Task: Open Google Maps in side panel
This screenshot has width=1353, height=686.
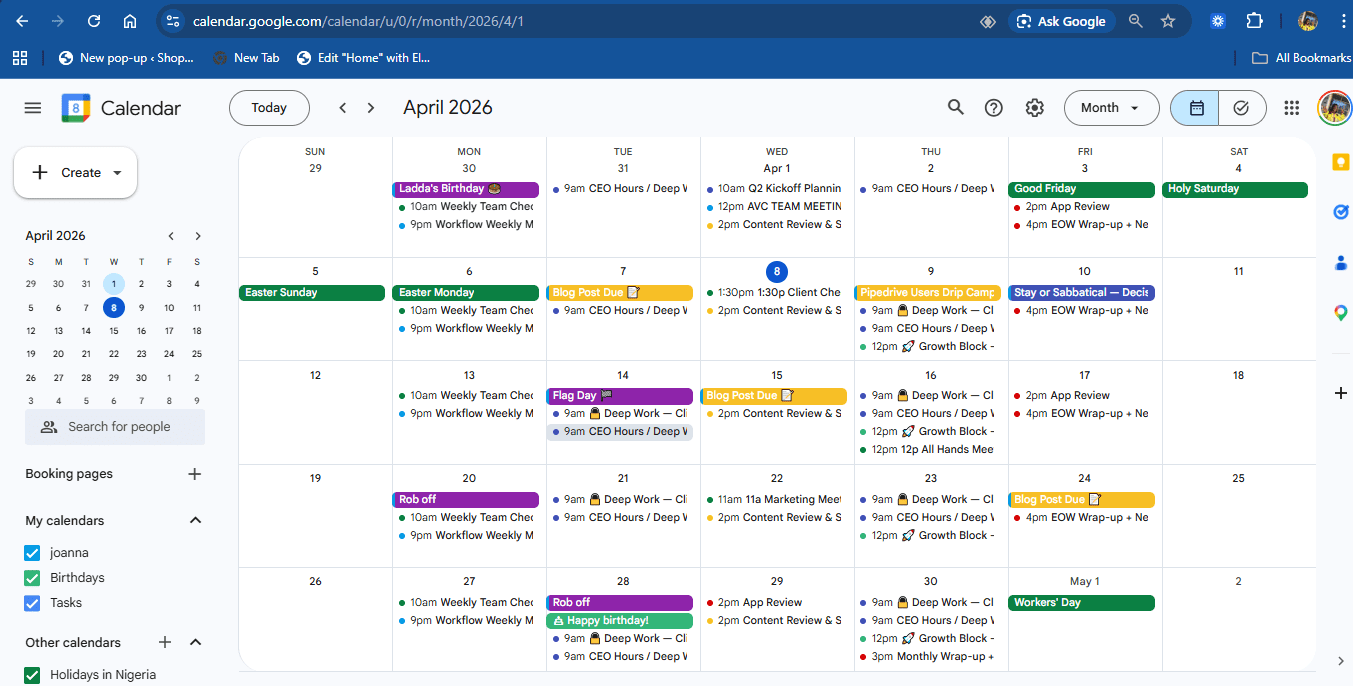Action: click(x=1341, y=313)
